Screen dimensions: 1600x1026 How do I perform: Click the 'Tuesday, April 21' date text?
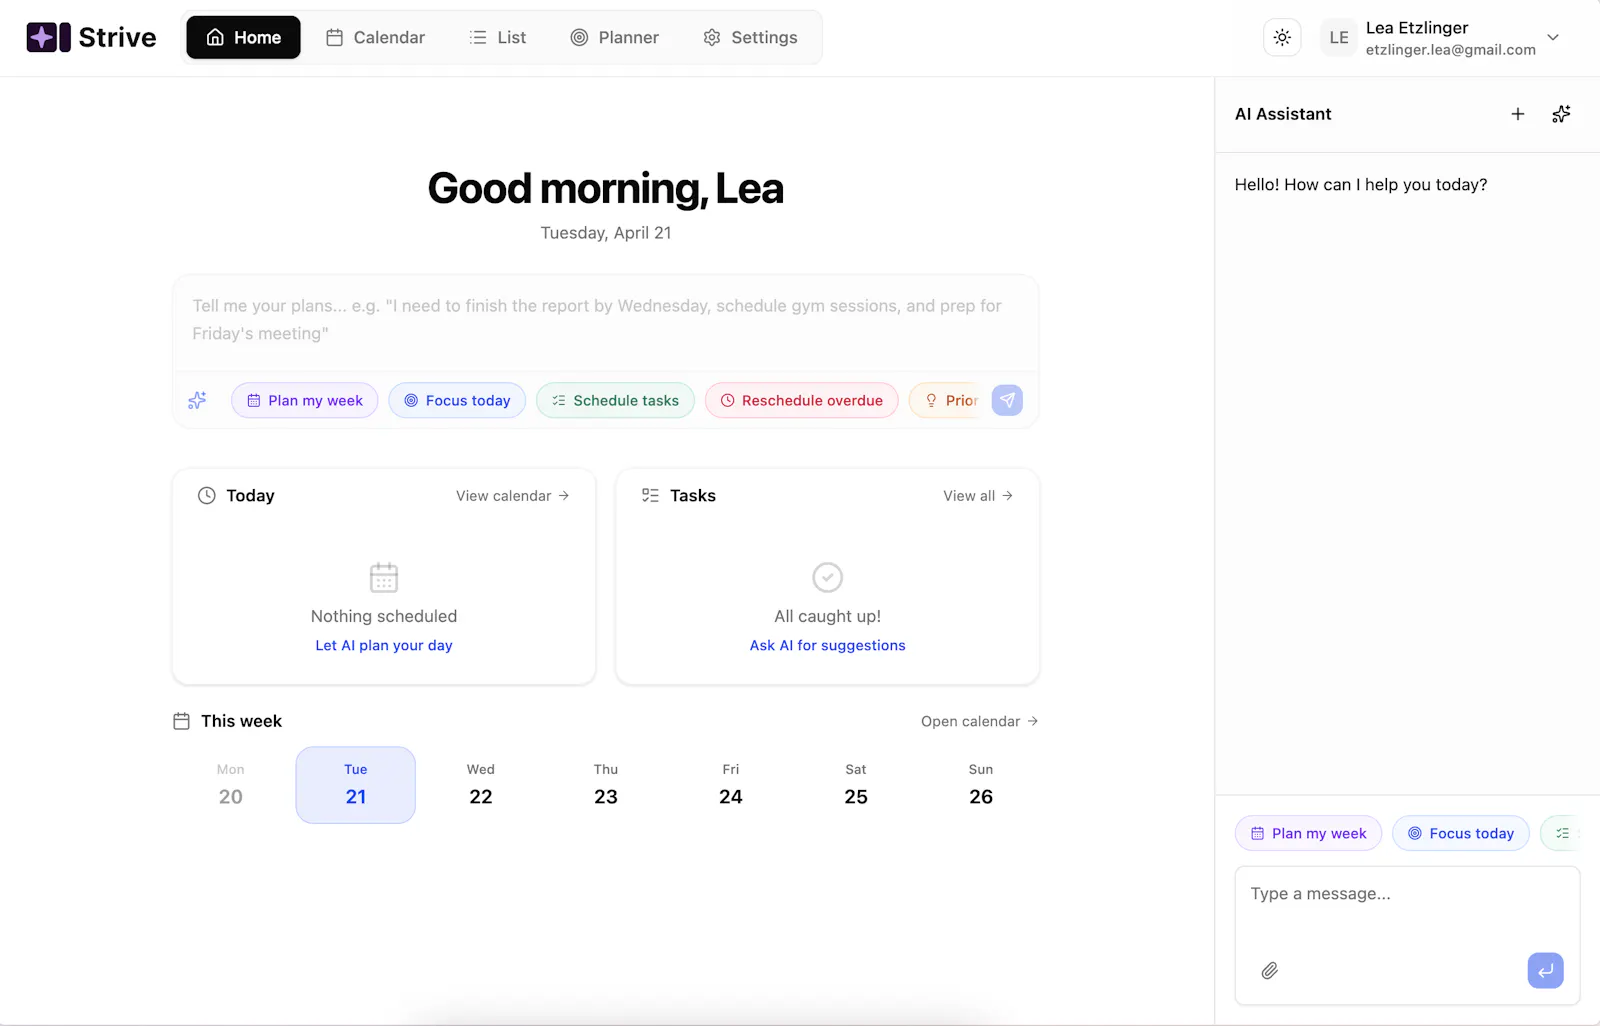[x=606, y=233]
